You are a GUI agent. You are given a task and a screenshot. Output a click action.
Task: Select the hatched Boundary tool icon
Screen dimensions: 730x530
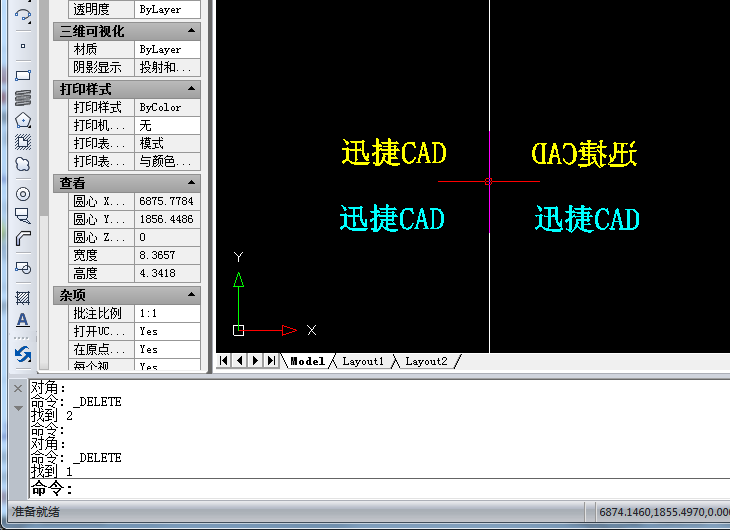coord(23,142)
